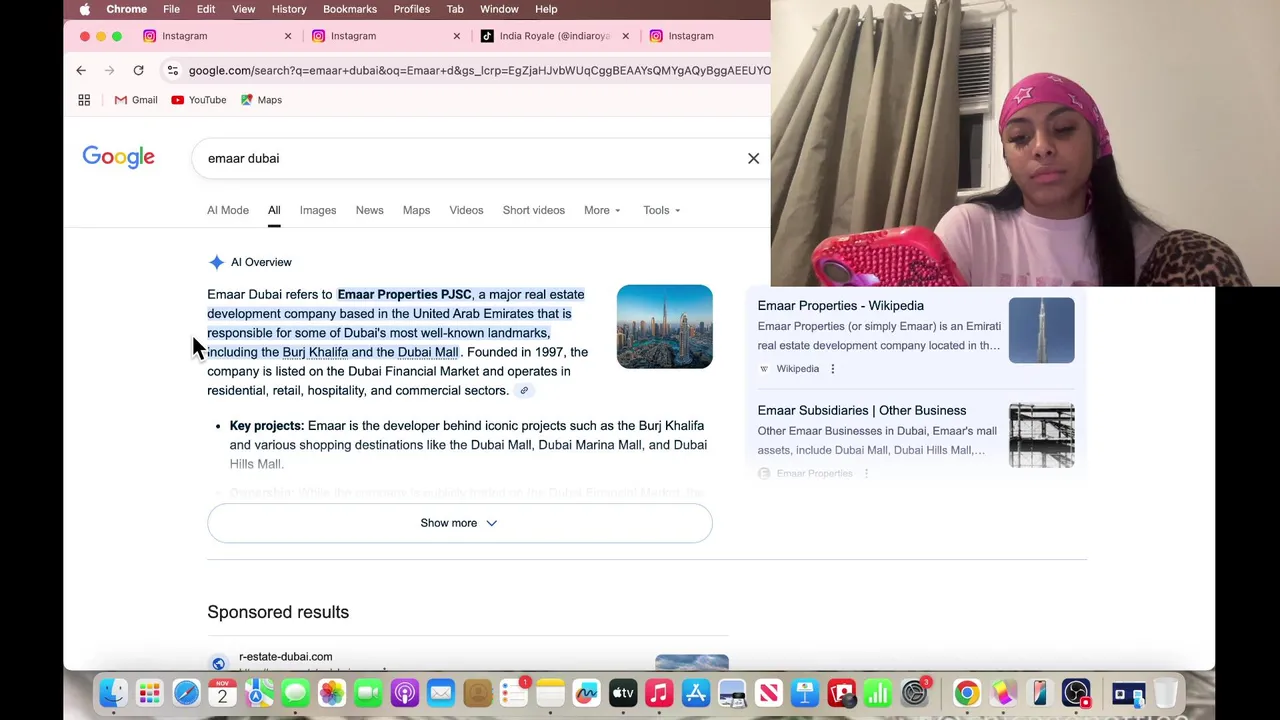Expand AI Overview with Show more

point(459,523)
